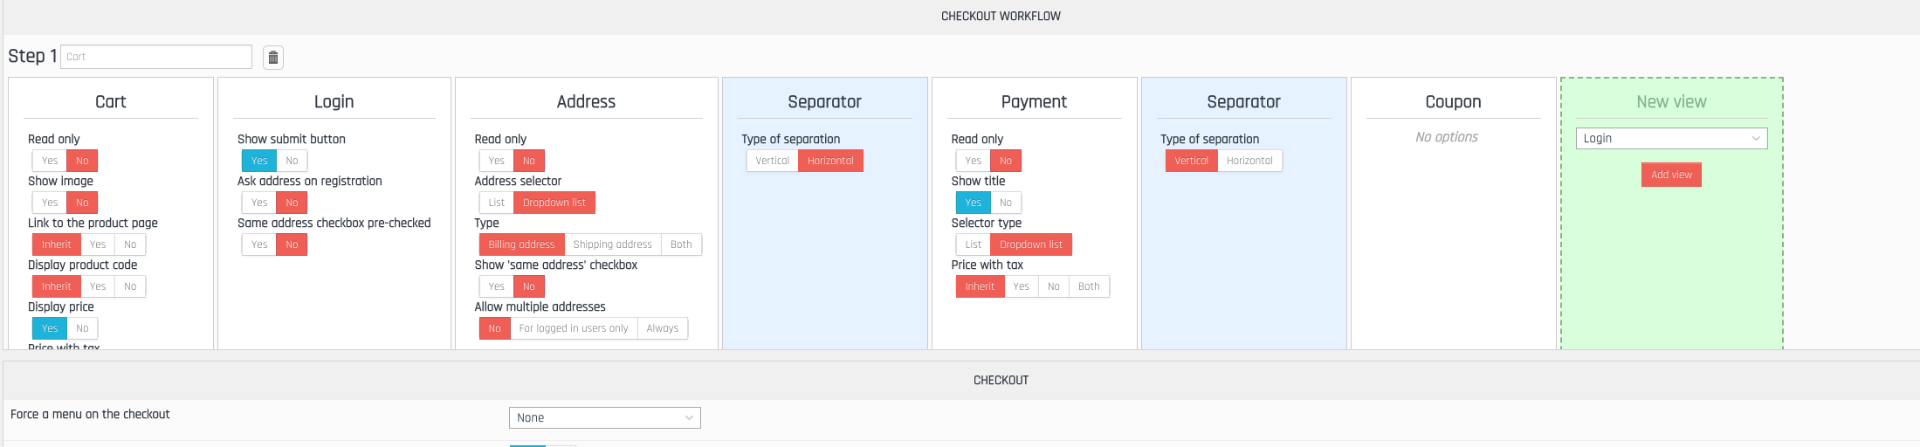Set Cart Read only to No
This screenshot has width=1920, height=447.
(x=82, y=161)
